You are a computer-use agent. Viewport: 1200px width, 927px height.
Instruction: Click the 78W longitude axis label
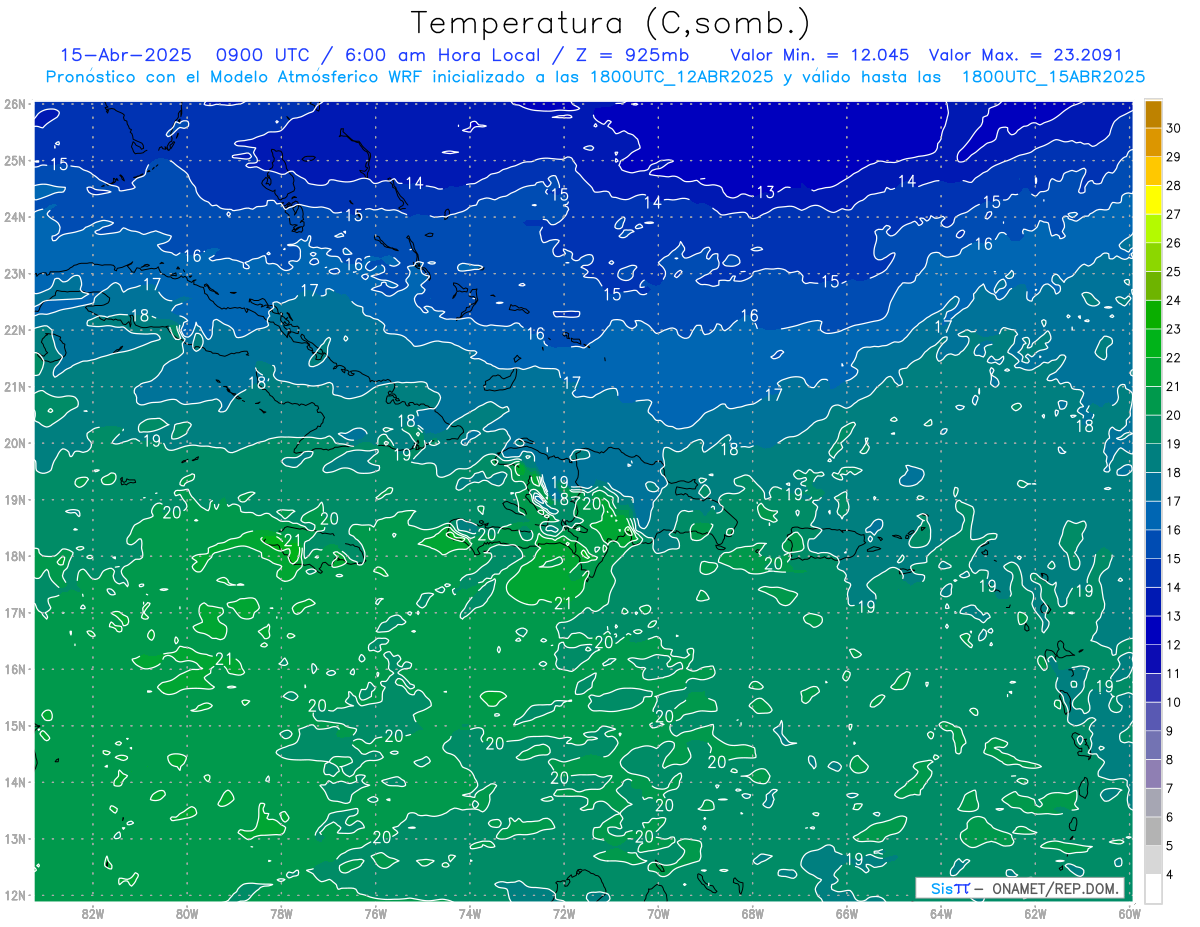[x=281, y=913]
